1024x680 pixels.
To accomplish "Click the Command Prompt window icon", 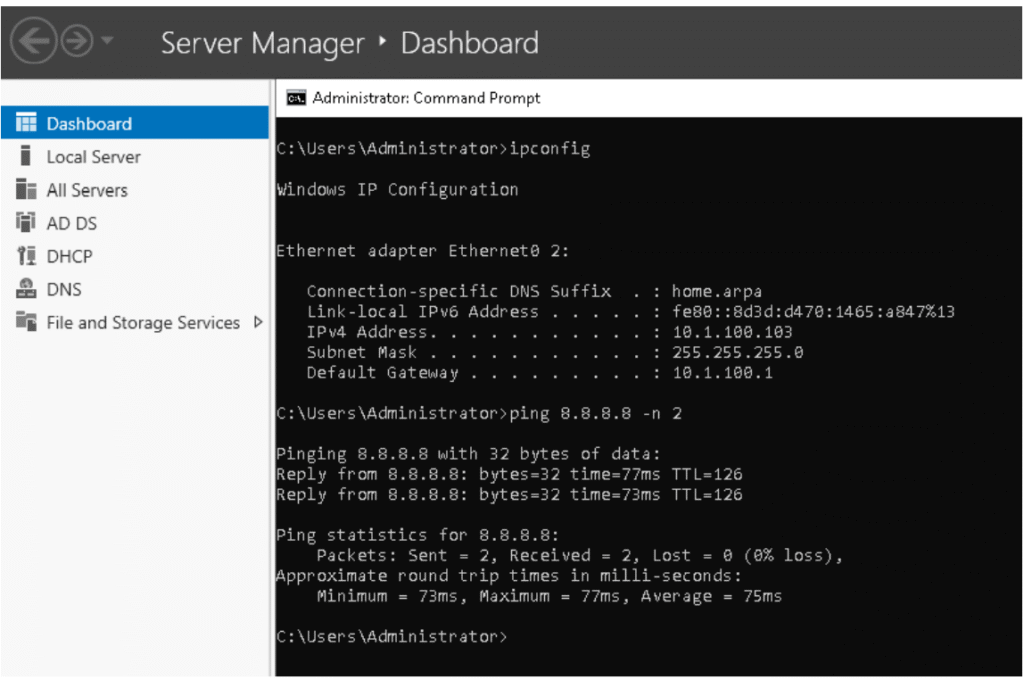I will coord(295,98).
